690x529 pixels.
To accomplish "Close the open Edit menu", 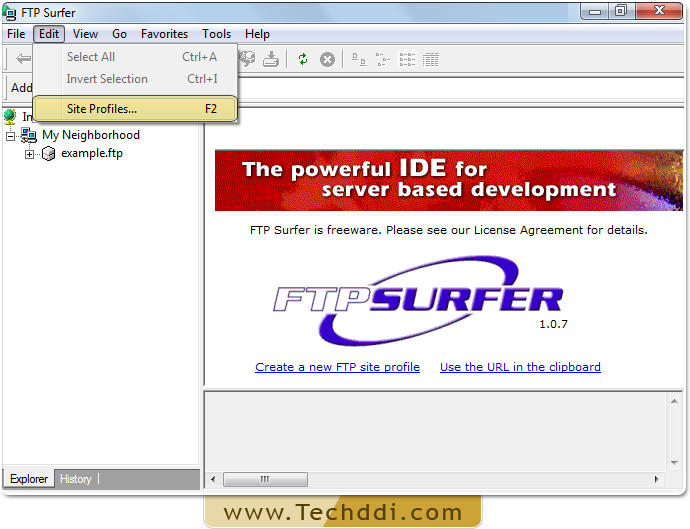I will [49, 34].
